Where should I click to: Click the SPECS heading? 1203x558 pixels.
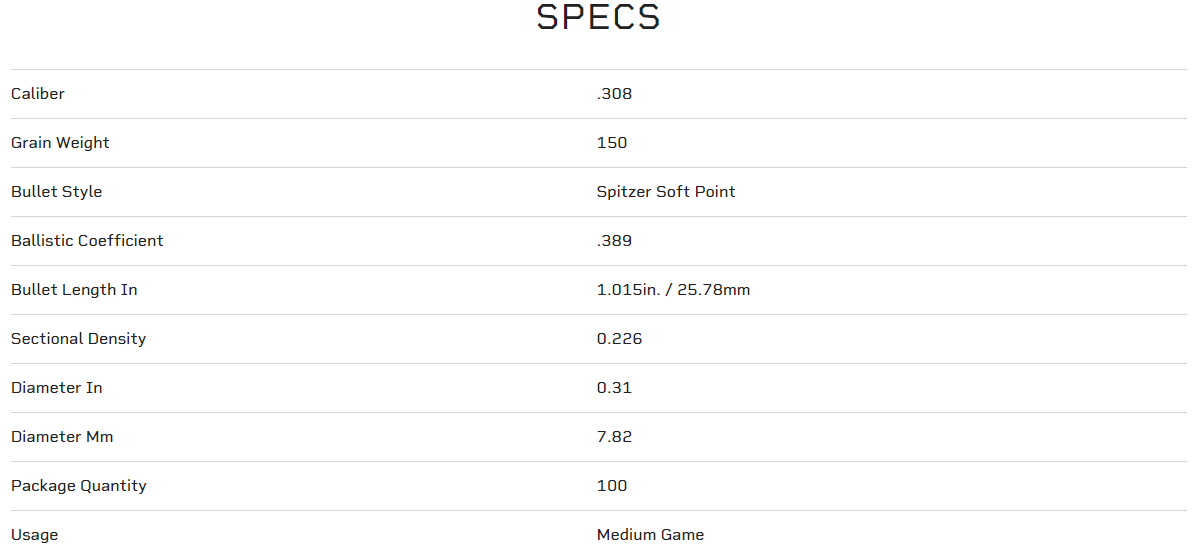pyautogui.click(x=598, y=18)
